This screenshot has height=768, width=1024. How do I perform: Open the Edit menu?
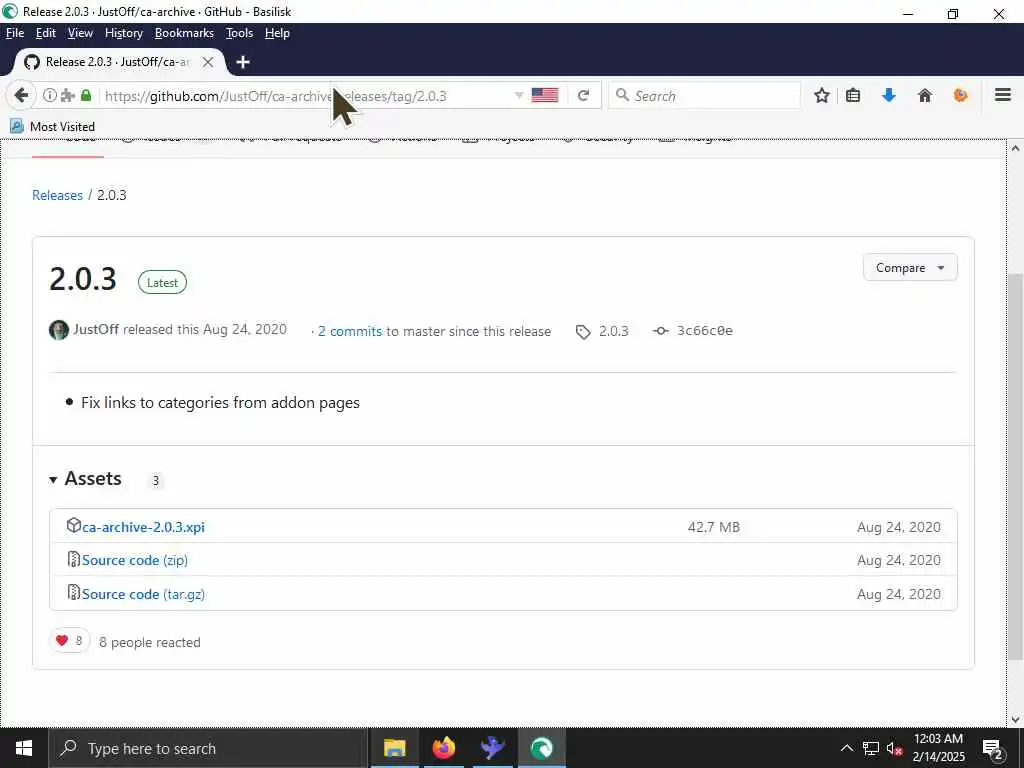coord(46,33)
